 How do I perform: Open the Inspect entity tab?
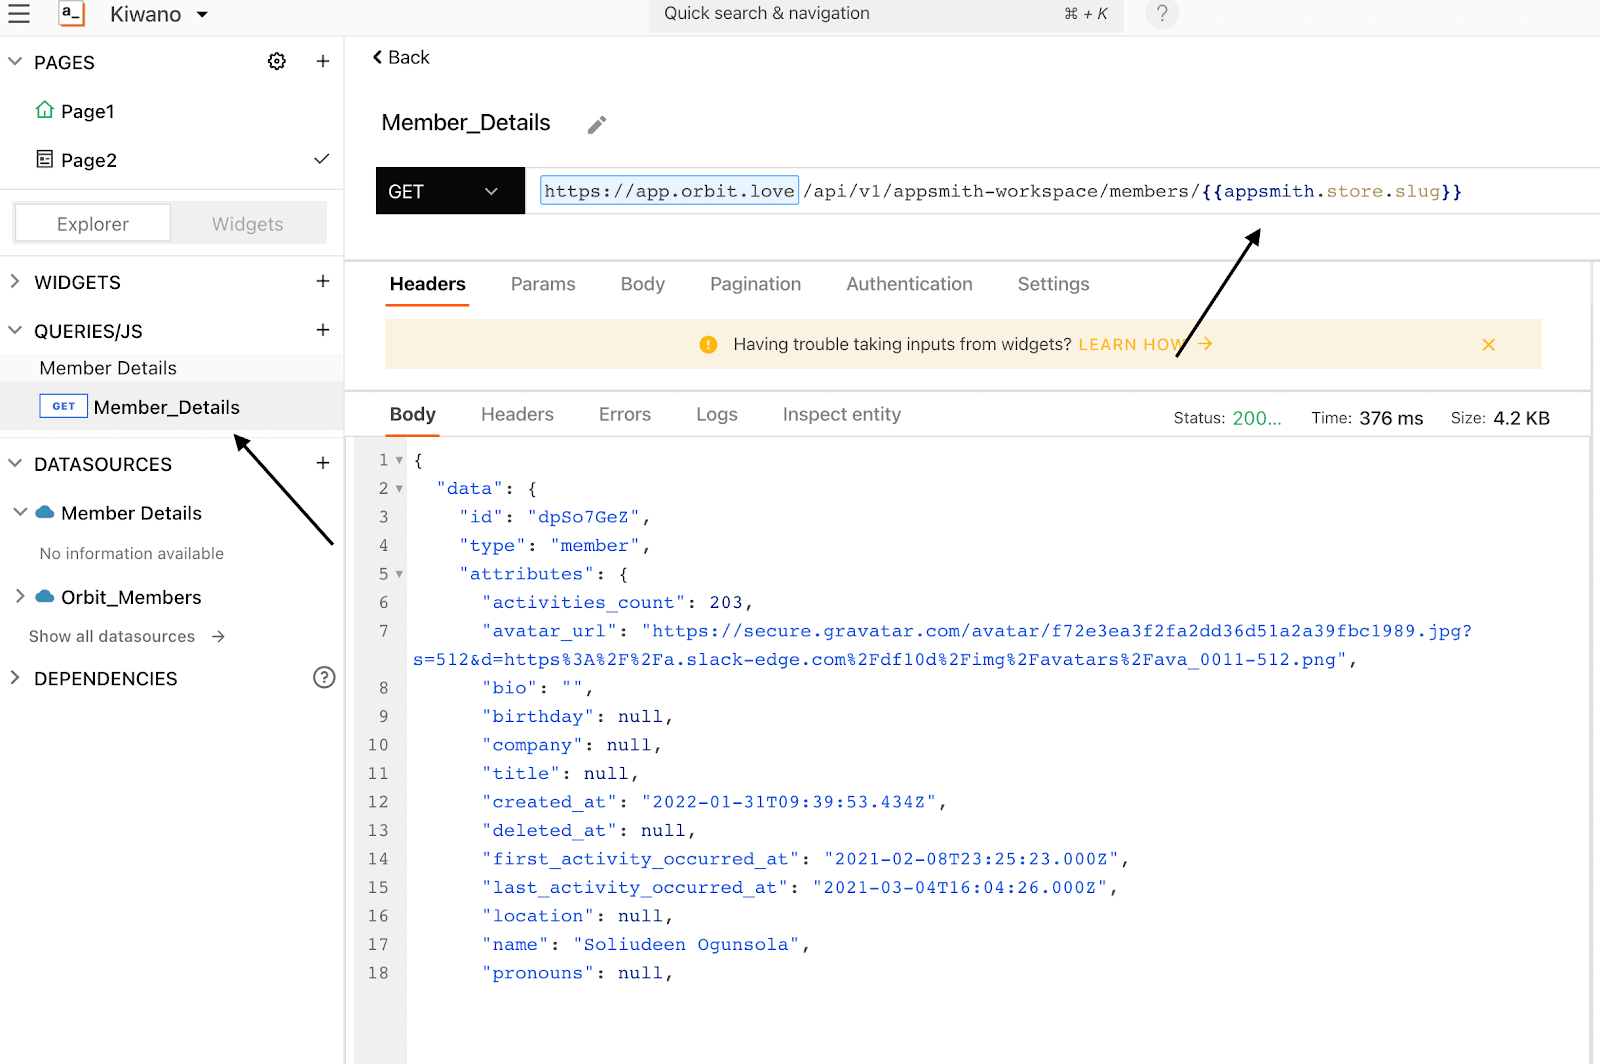point(841,414)
